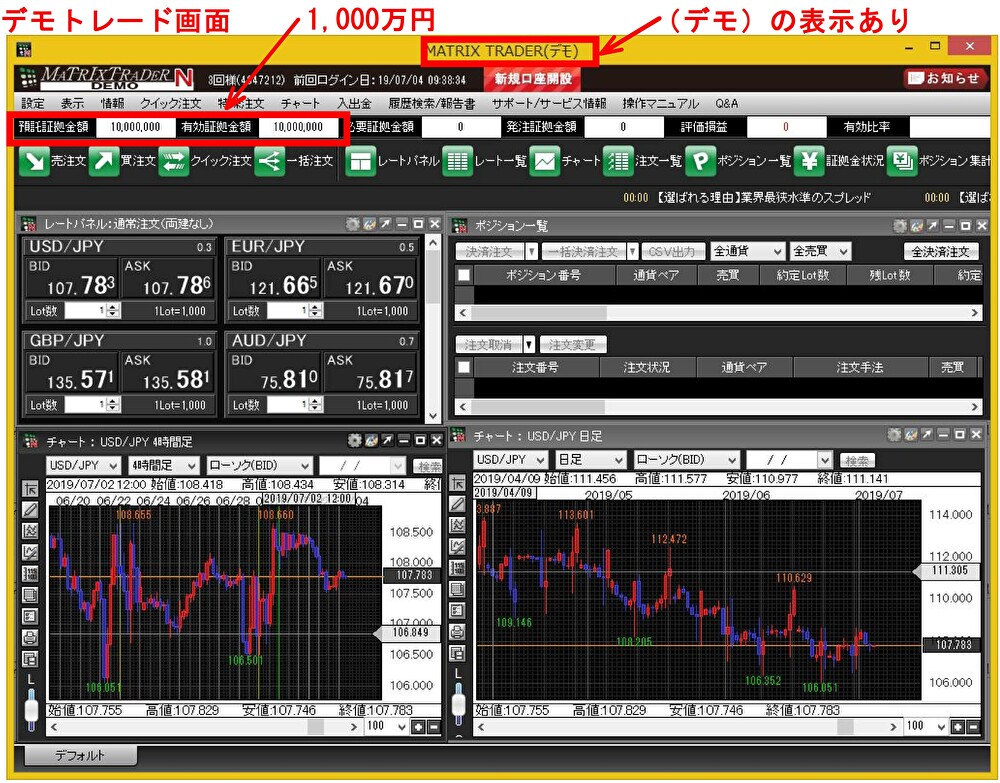Viewport: 1000px width, 783px height.
Task: Click the minus zoom icon under the daily chart
Action: [973, 726]
